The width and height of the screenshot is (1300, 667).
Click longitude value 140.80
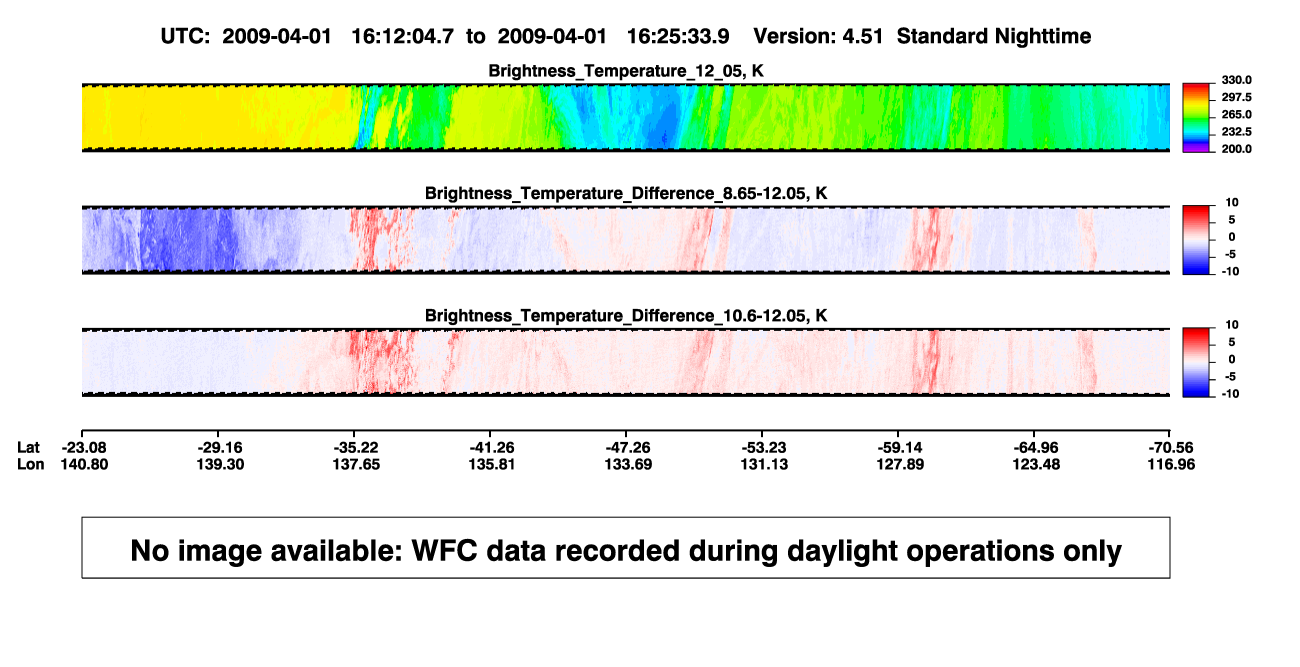pos(84,464)
